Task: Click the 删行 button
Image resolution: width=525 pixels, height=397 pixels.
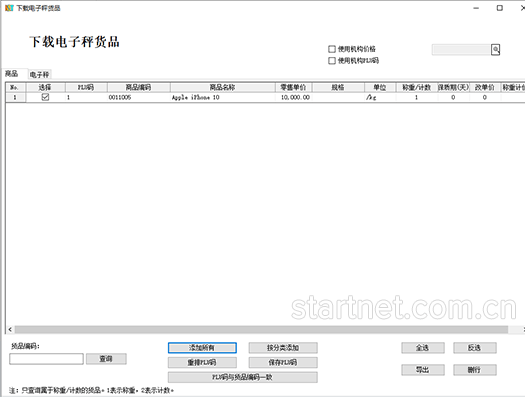Action: pyautogui.click(x=475, y=370)
